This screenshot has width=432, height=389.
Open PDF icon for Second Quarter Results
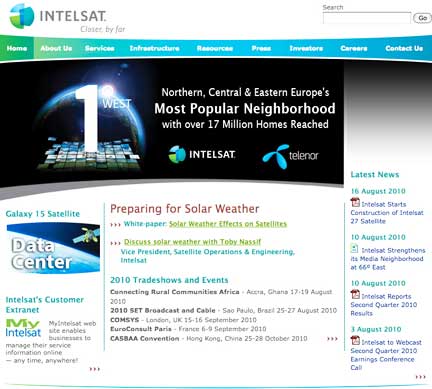coord(355,294)
